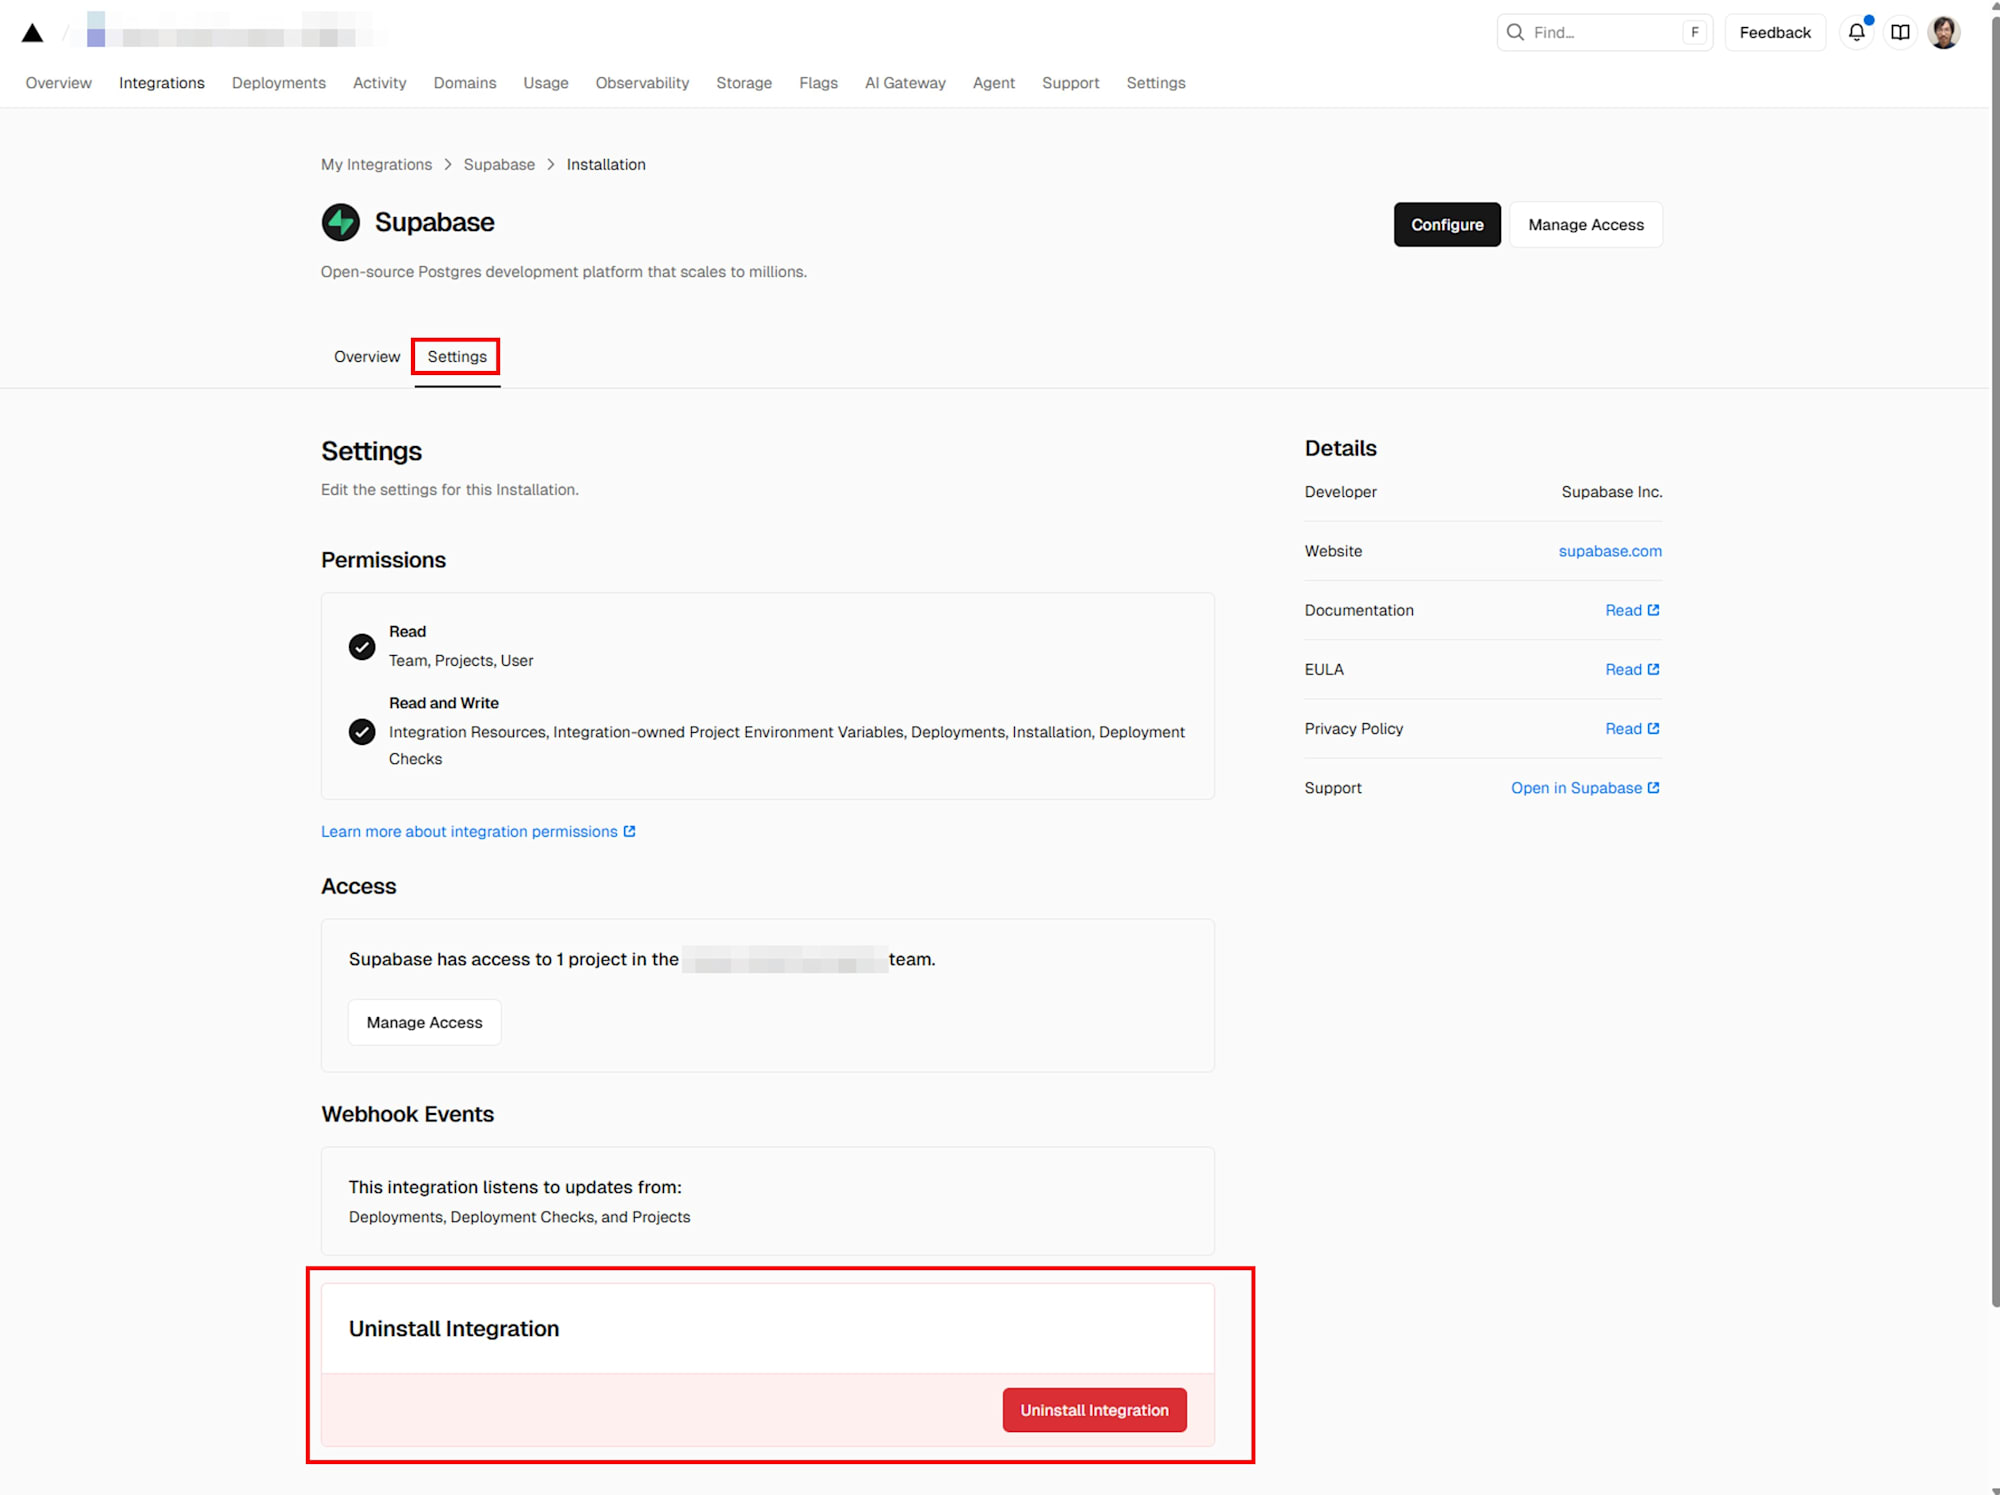Go to My Integrations breadcrumb
The height and width of the screenshot is (1495, 2000).
click(376, 164)
